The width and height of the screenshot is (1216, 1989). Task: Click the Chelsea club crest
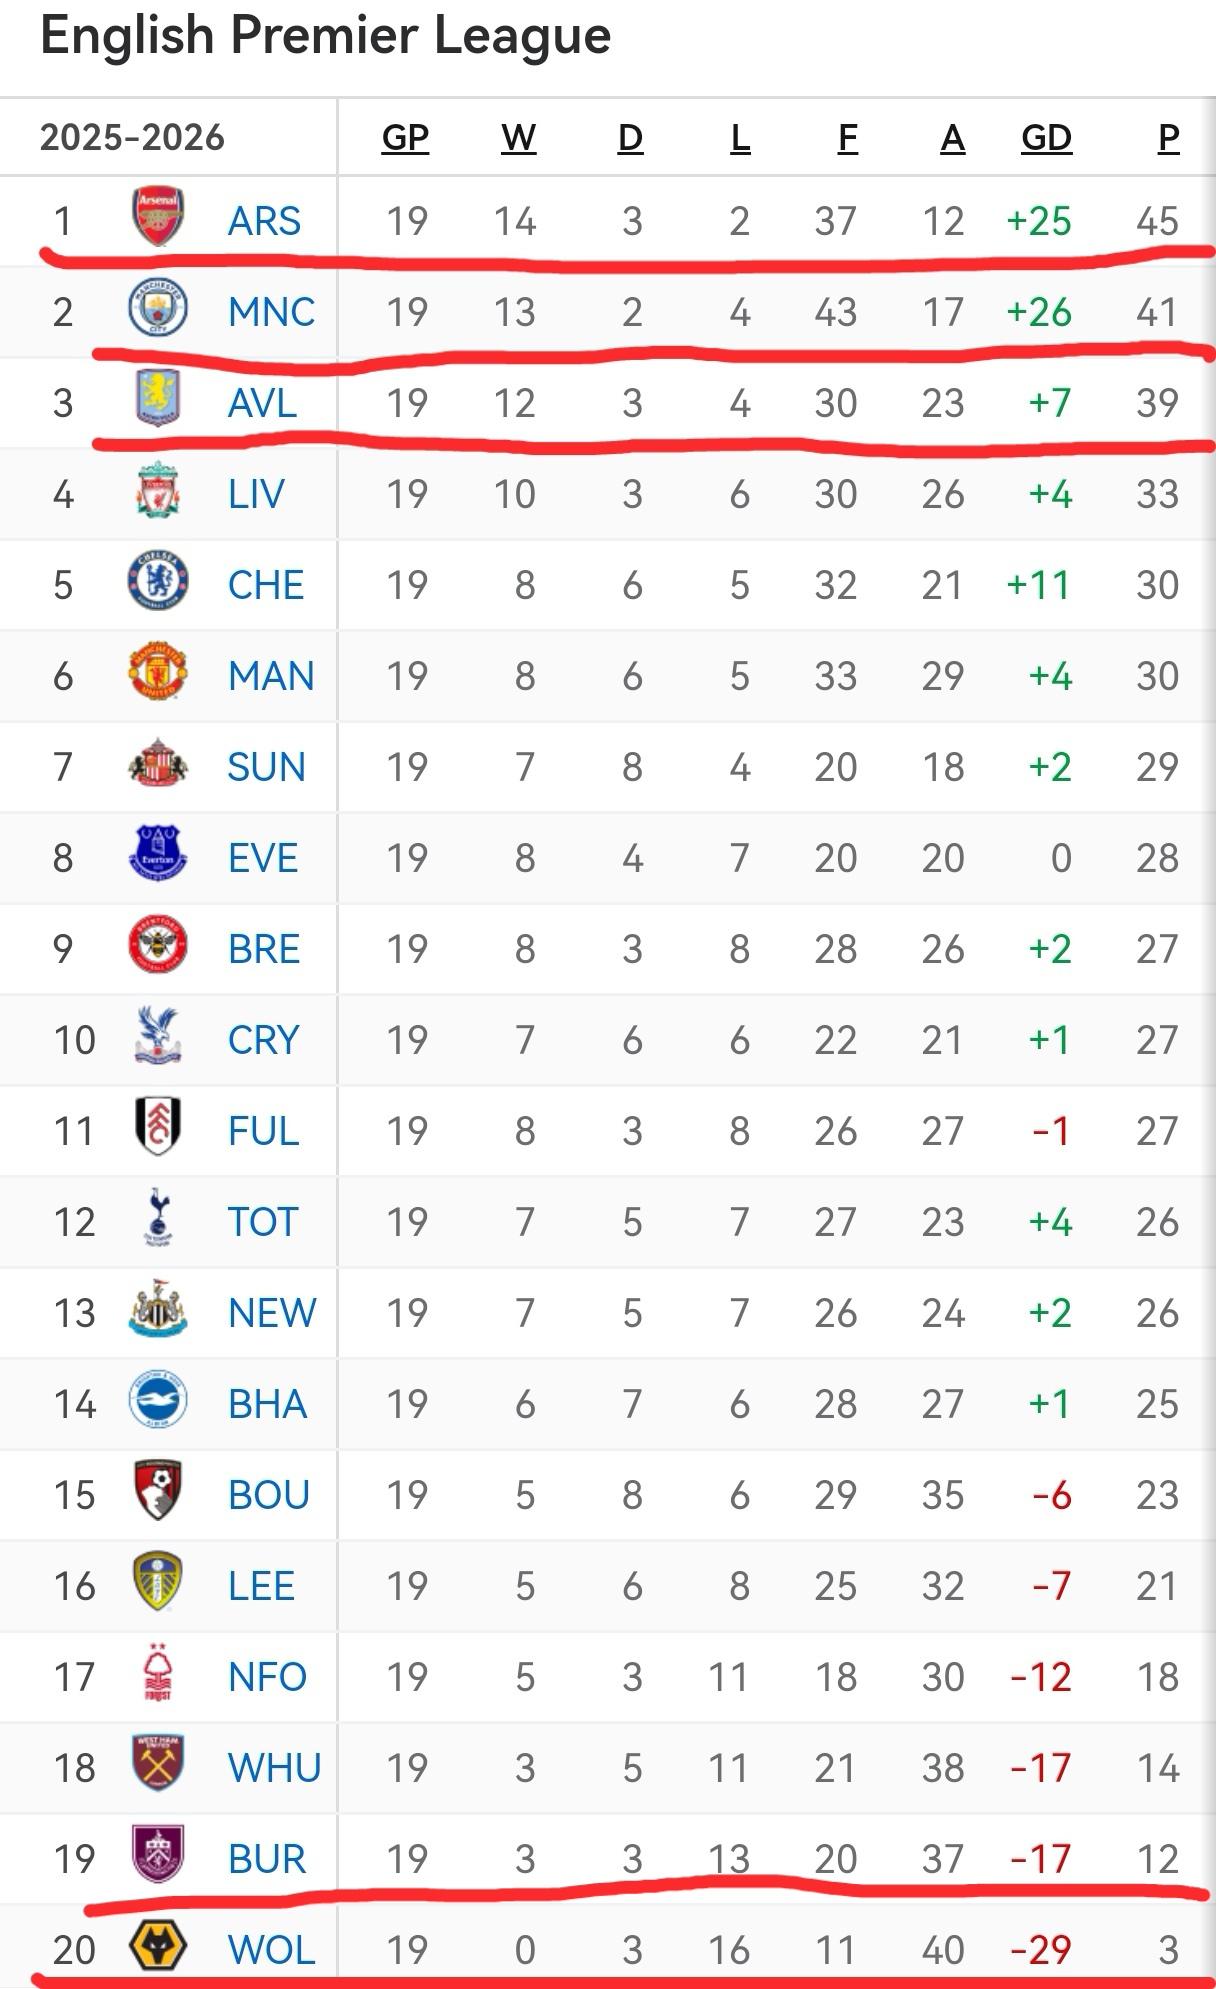pyautogui.click(x=158, y=581)
